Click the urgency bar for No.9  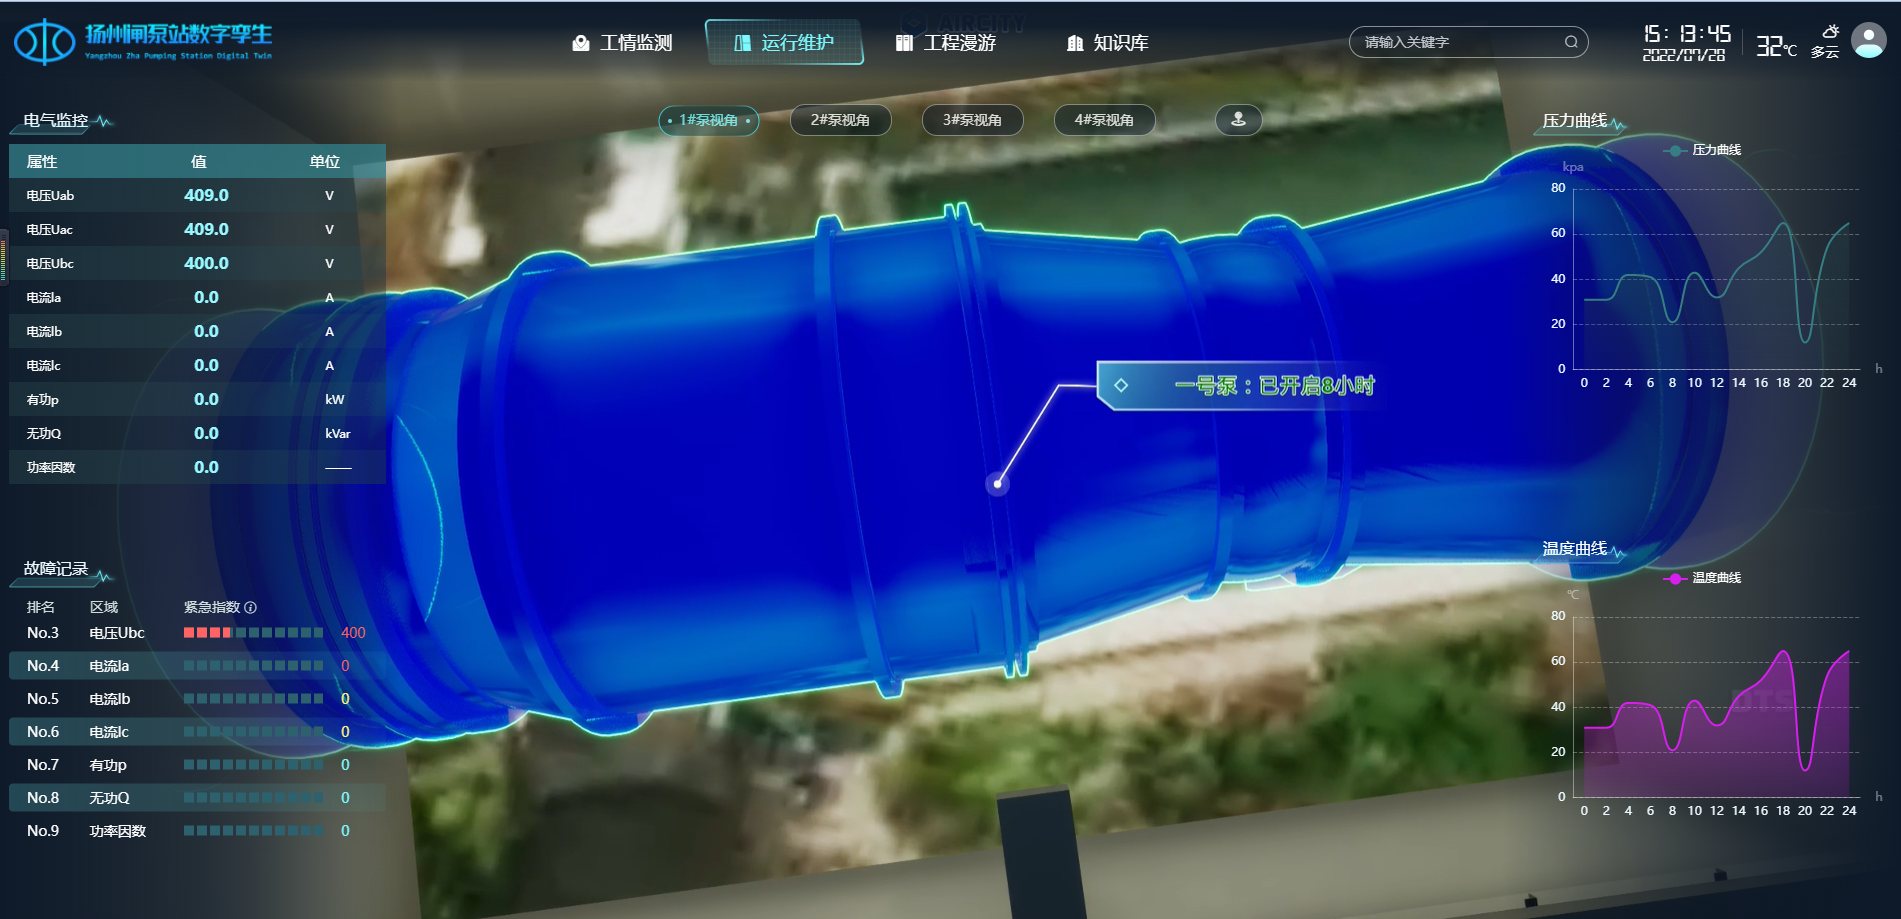tap(253, 831)
